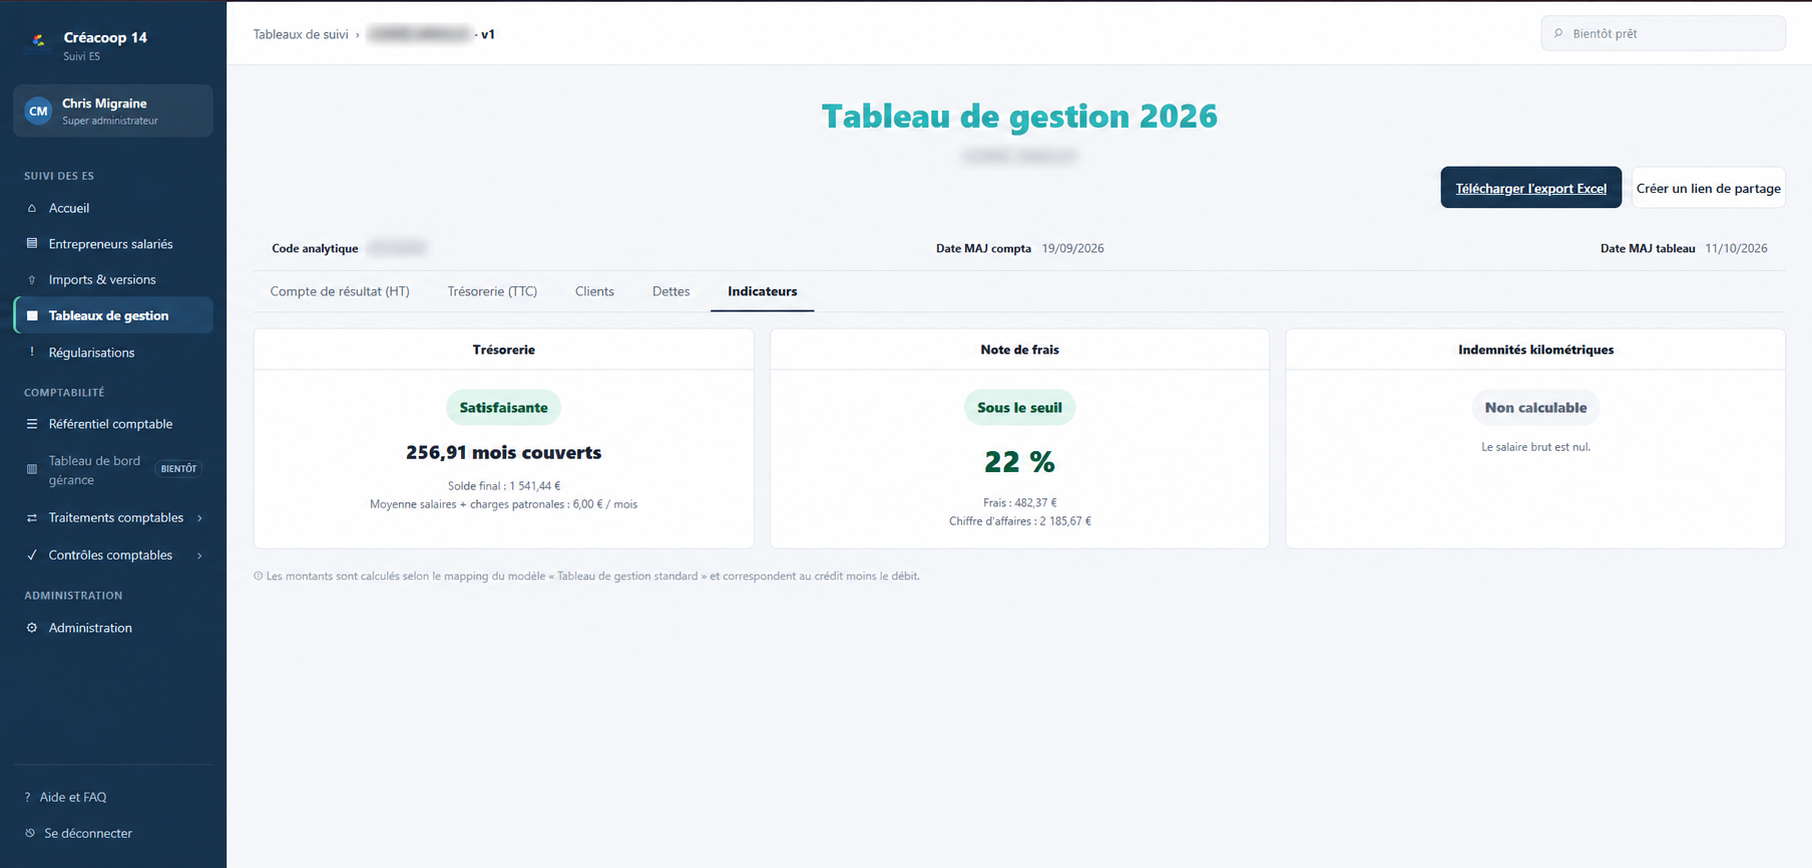Click the Accueil home icon
The width and height of the screenshot is (1812, 868).
[x=32, y=208]
